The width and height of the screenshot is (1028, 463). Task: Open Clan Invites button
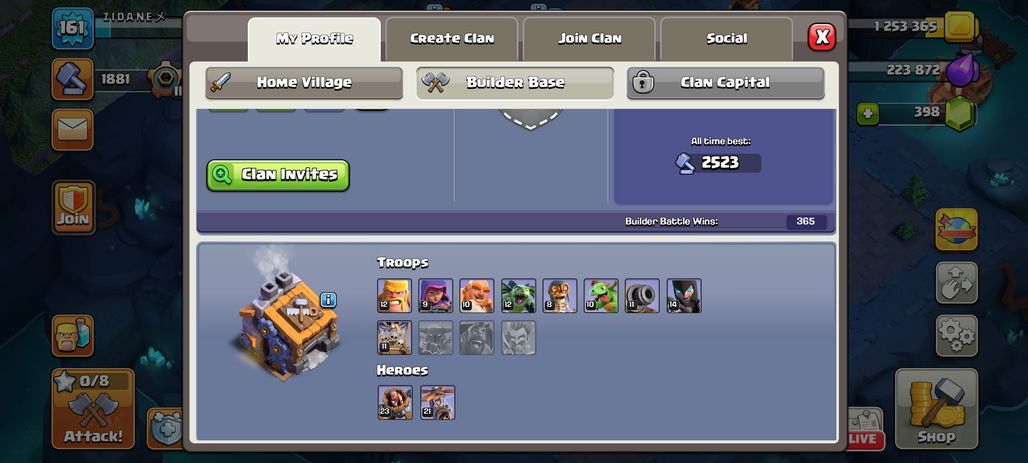278,175
